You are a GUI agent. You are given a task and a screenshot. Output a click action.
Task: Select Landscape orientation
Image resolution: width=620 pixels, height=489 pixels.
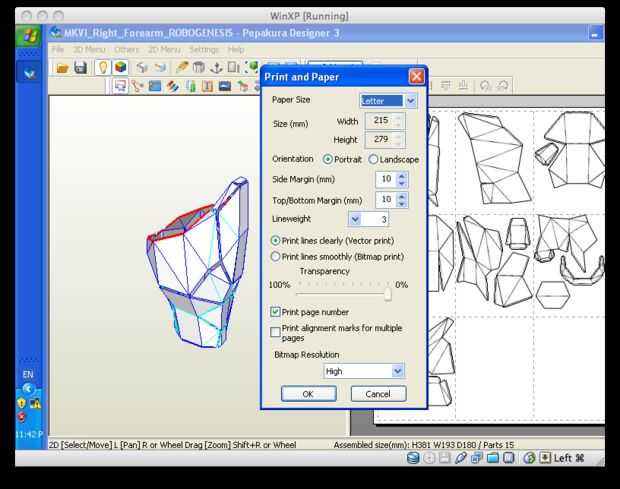click(x=373, y=159)
